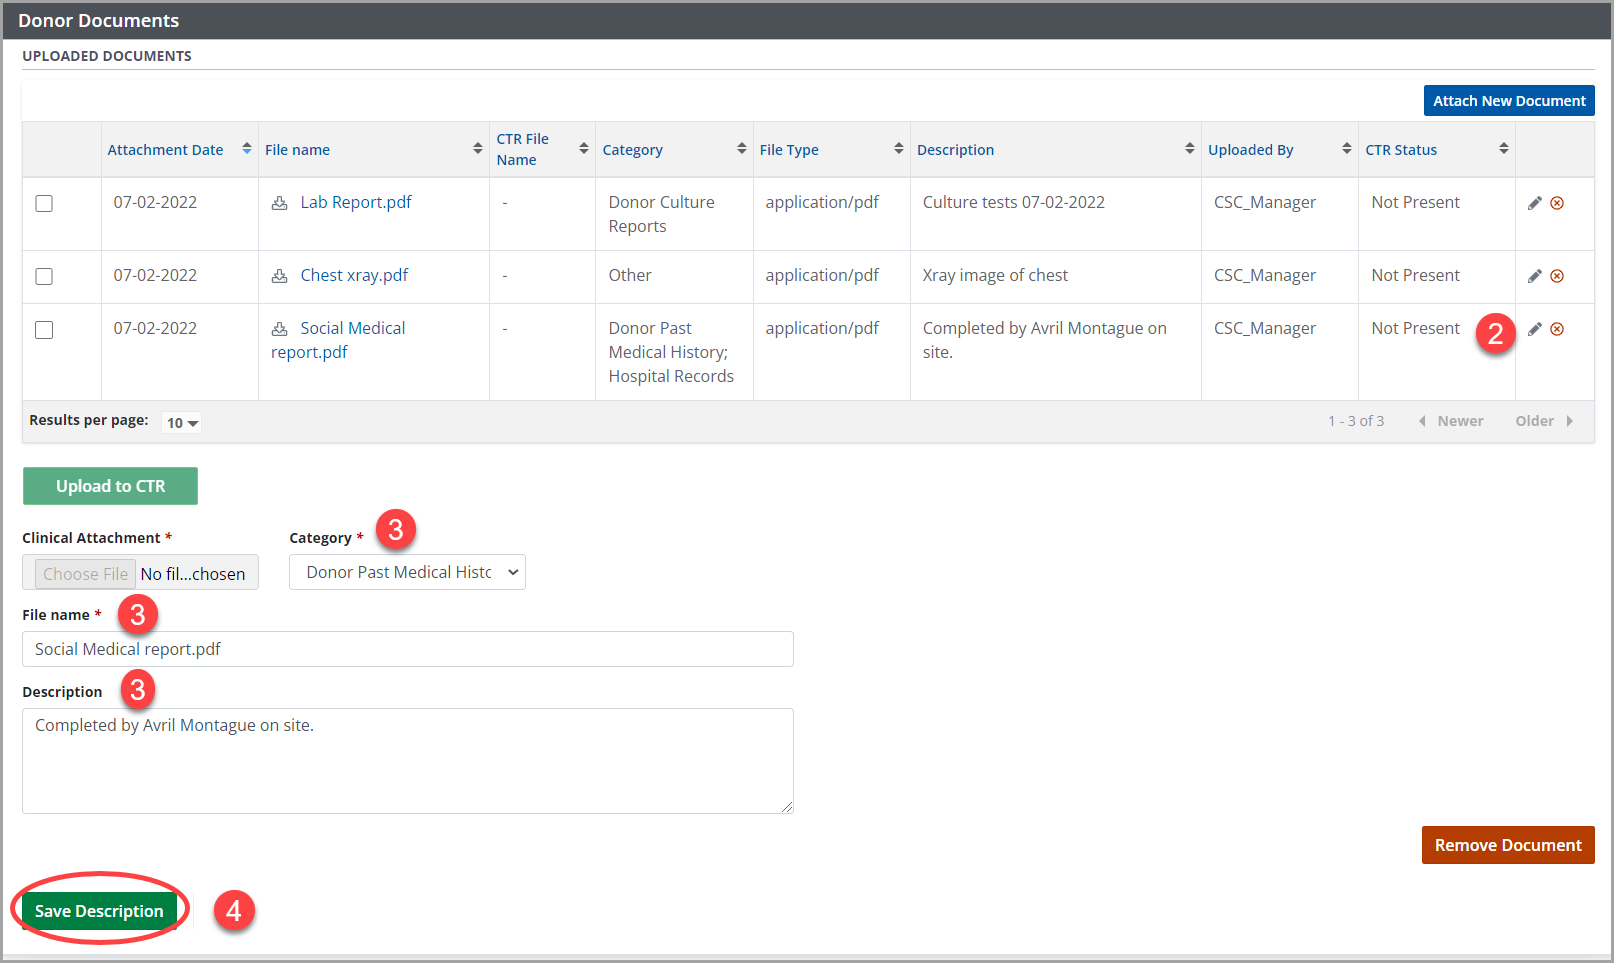Remove Social Medical report via delete icon

coord(1557,329)
